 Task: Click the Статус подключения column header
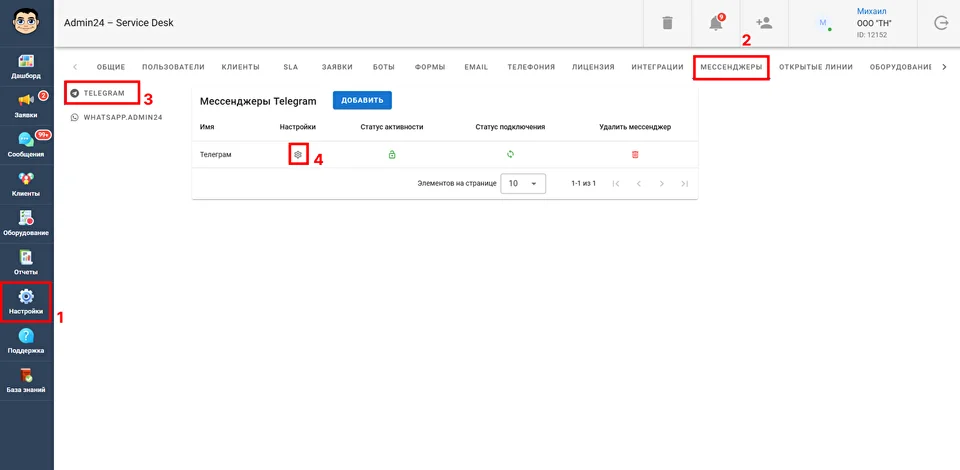point(510,127)
